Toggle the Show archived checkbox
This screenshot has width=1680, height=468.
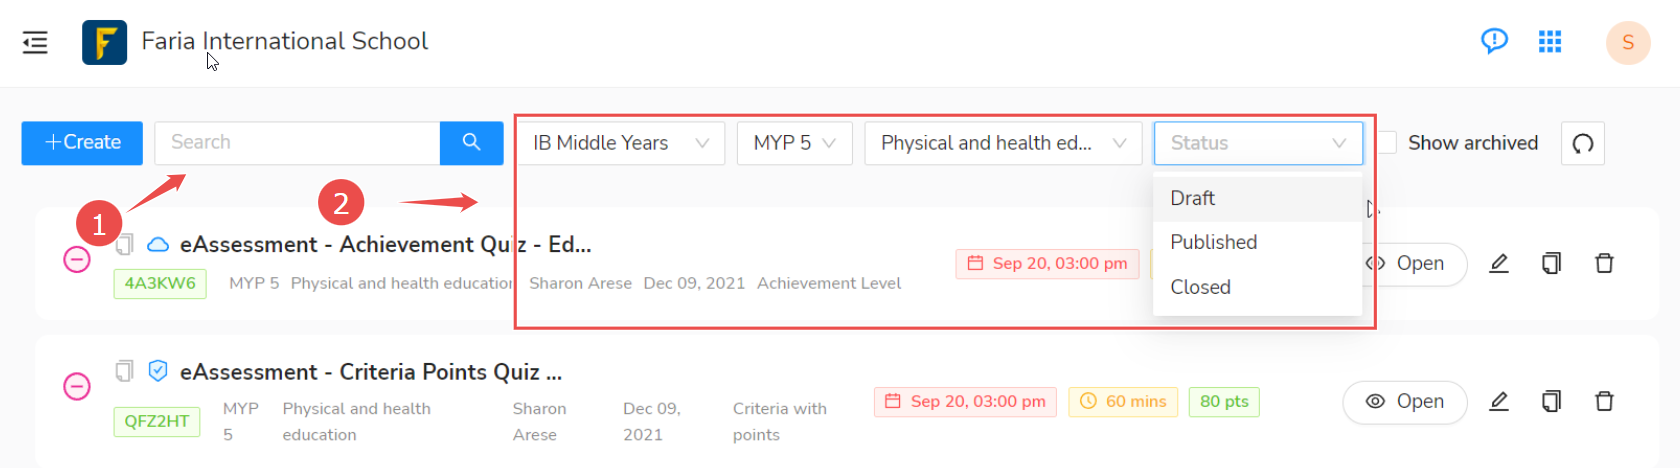pos(1386,143)
